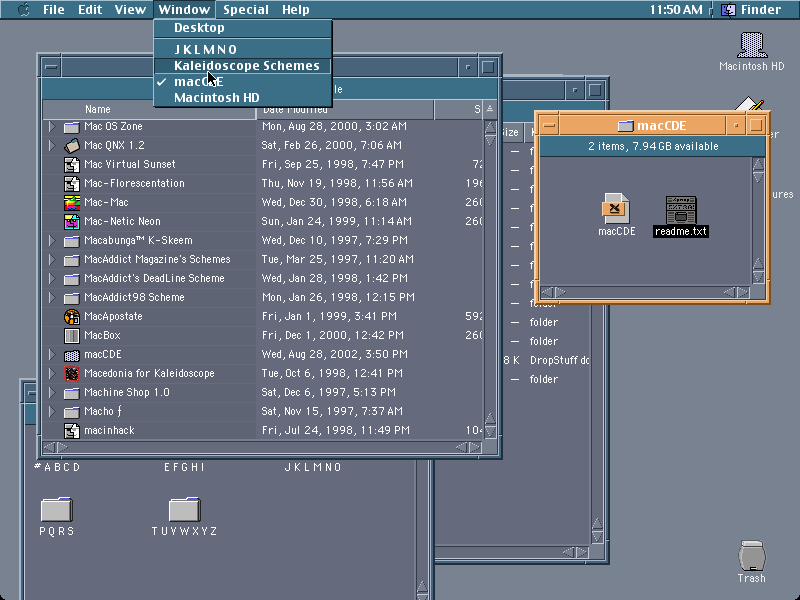Click the date "Fri, Jul 24, 1998, 11:49 PM"
The height and width of the screenshot is (600, 800).
[x=336, y=431]
